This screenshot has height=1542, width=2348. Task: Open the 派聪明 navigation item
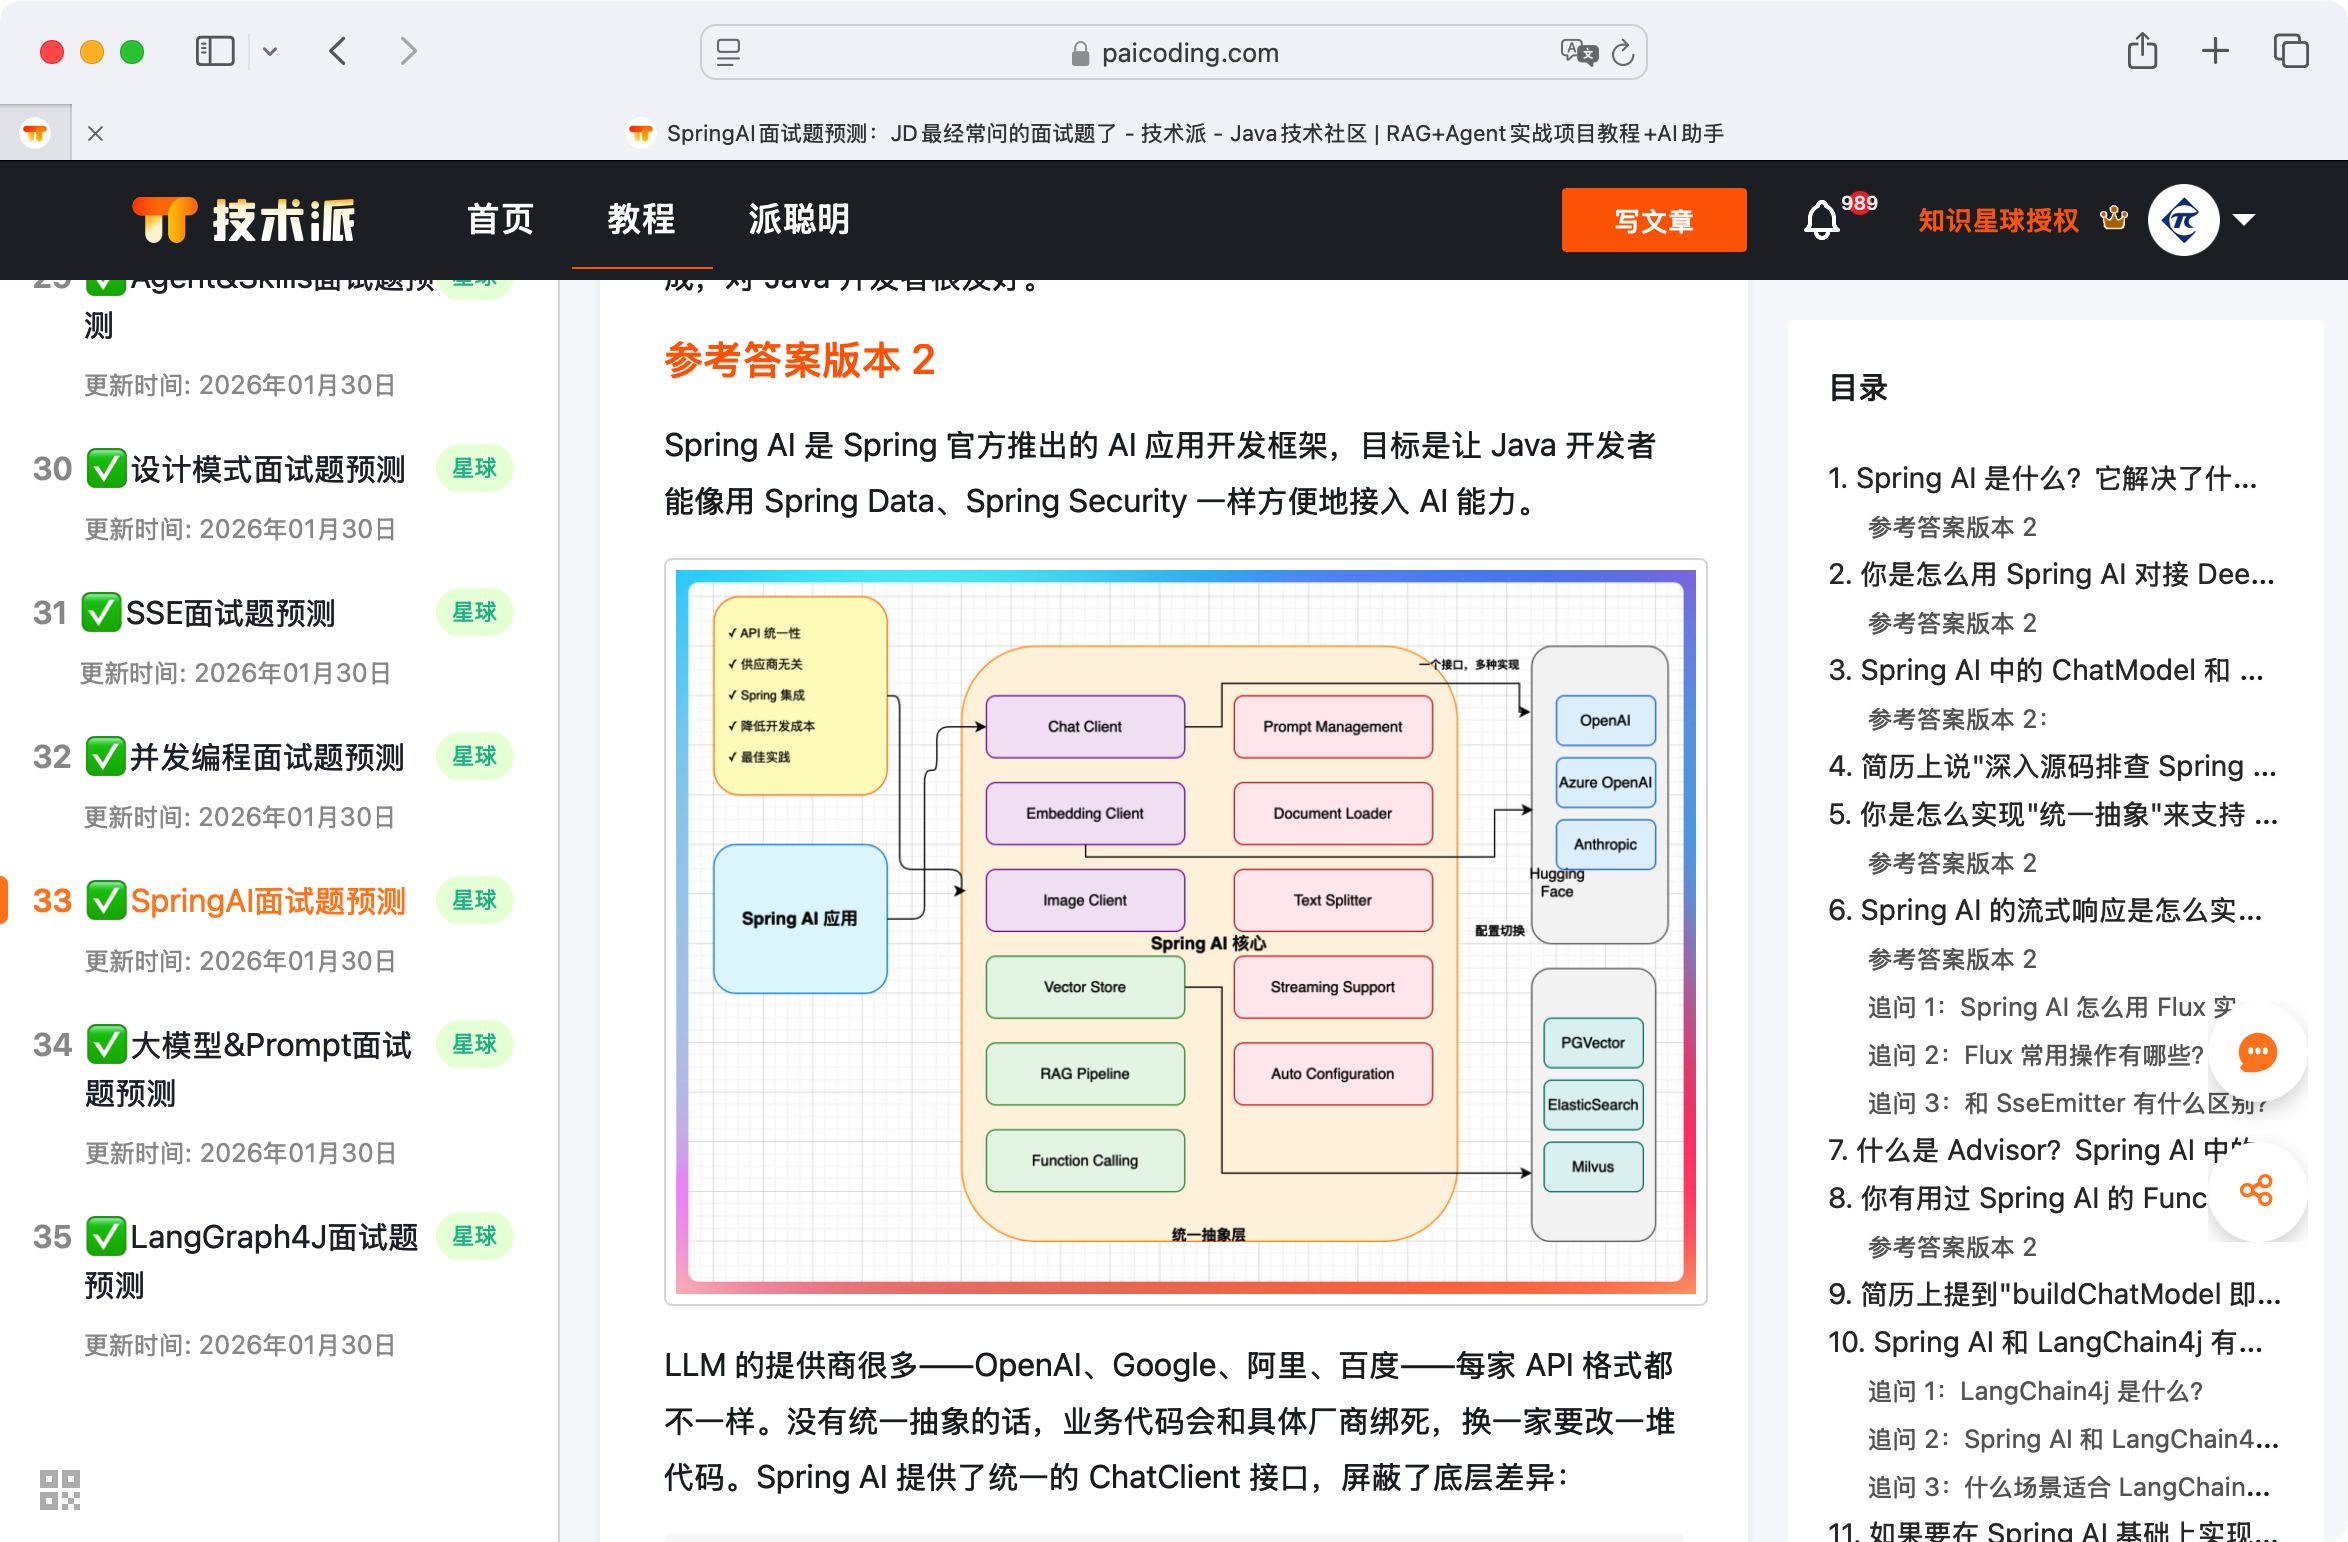click(798, 219)
